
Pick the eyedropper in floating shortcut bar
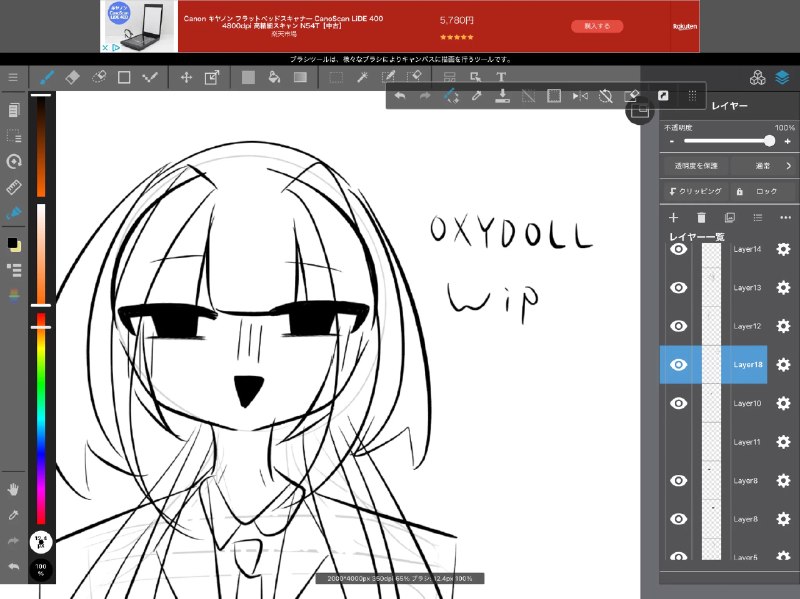[477, 96]
